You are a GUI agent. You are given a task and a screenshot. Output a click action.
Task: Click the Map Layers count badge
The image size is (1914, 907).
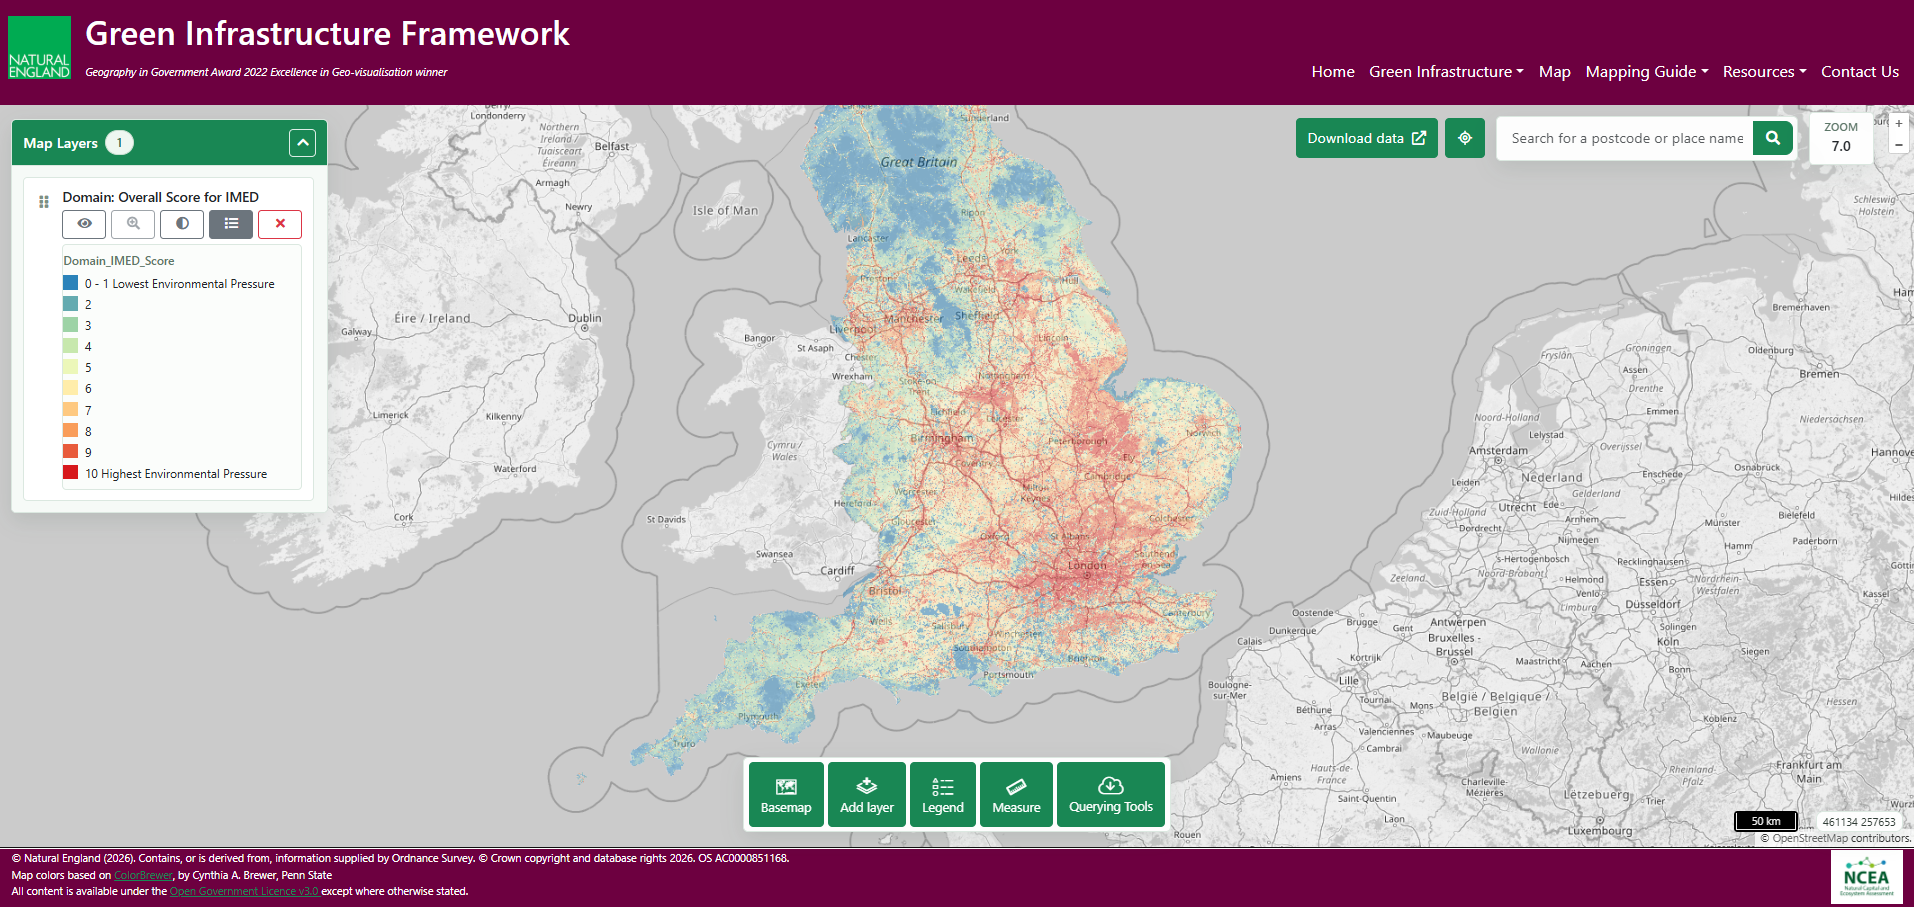[119, 143]
